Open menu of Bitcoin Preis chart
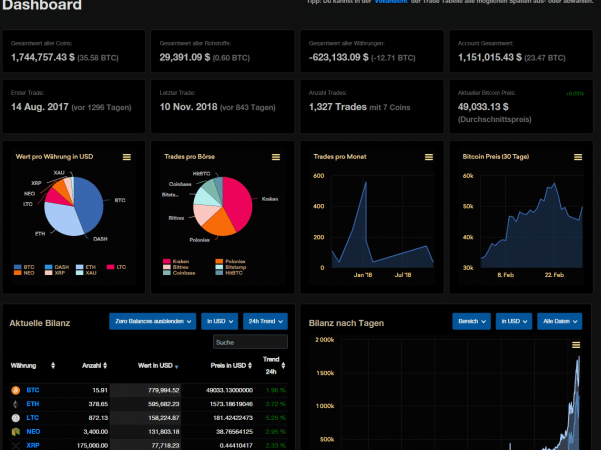Viewport: 601px width, 450px height. click(x=578, y=157)
